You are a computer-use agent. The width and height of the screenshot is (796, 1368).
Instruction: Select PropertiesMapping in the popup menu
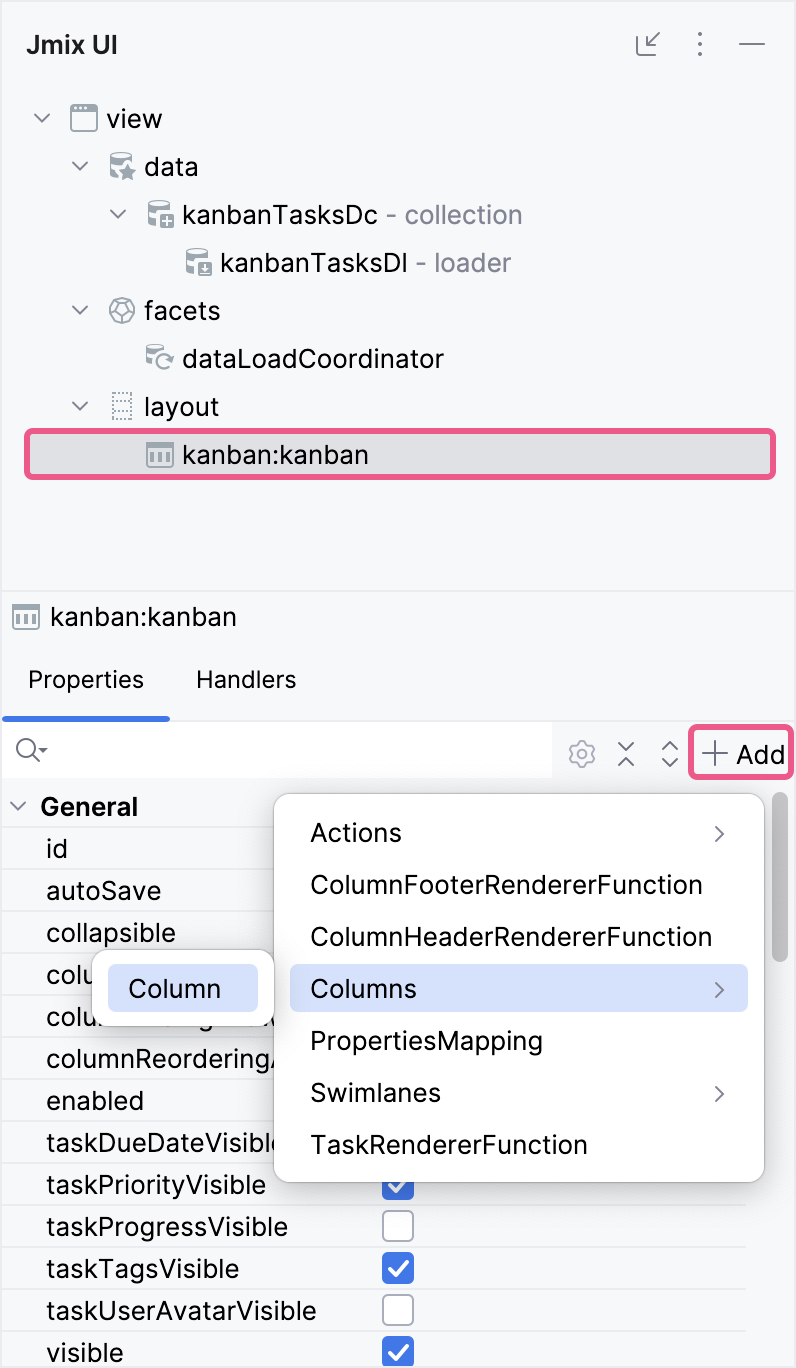[426, 1041]
